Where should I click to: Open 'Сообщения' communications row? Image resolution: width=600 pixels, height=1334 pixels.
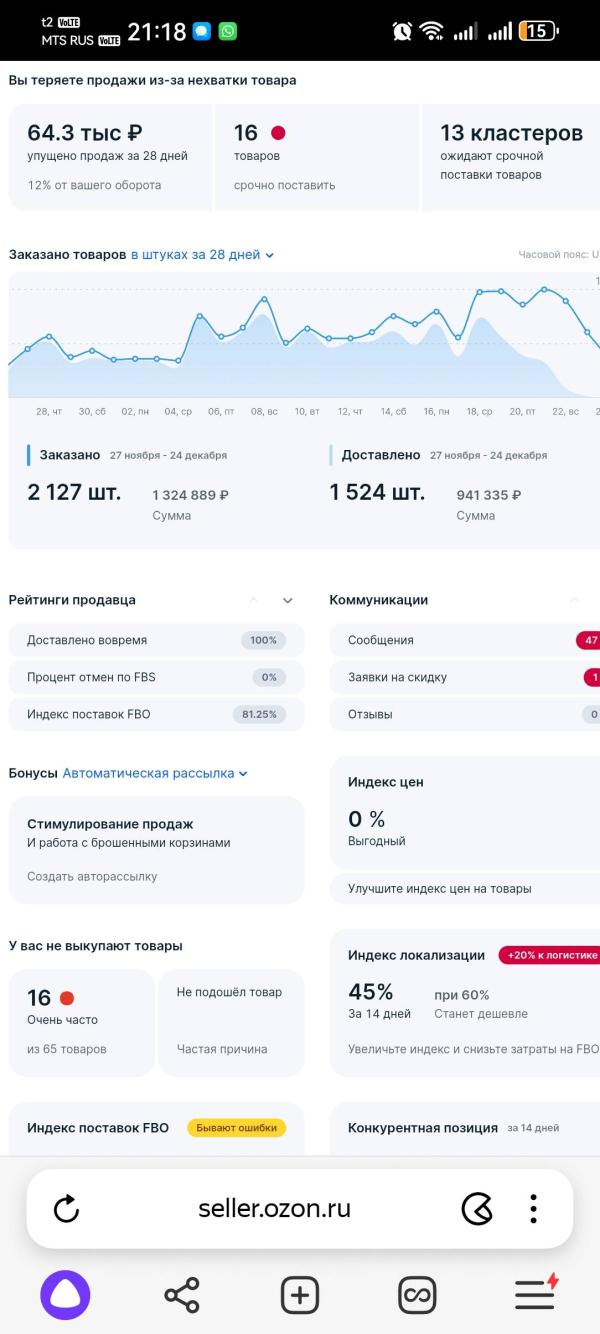tap(465, 640)
